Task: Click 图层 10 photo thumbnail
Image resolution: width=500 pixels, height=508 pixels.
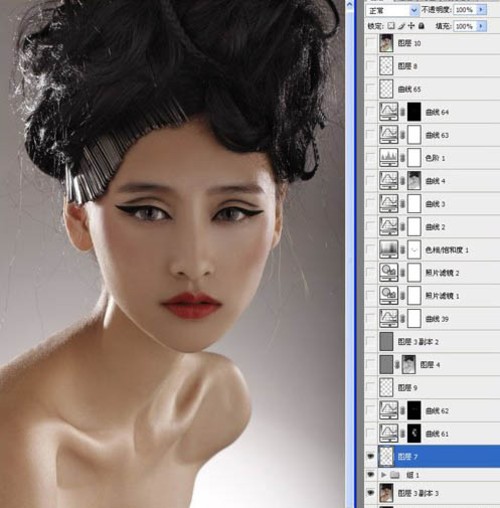Action: (x=386, y=43)
